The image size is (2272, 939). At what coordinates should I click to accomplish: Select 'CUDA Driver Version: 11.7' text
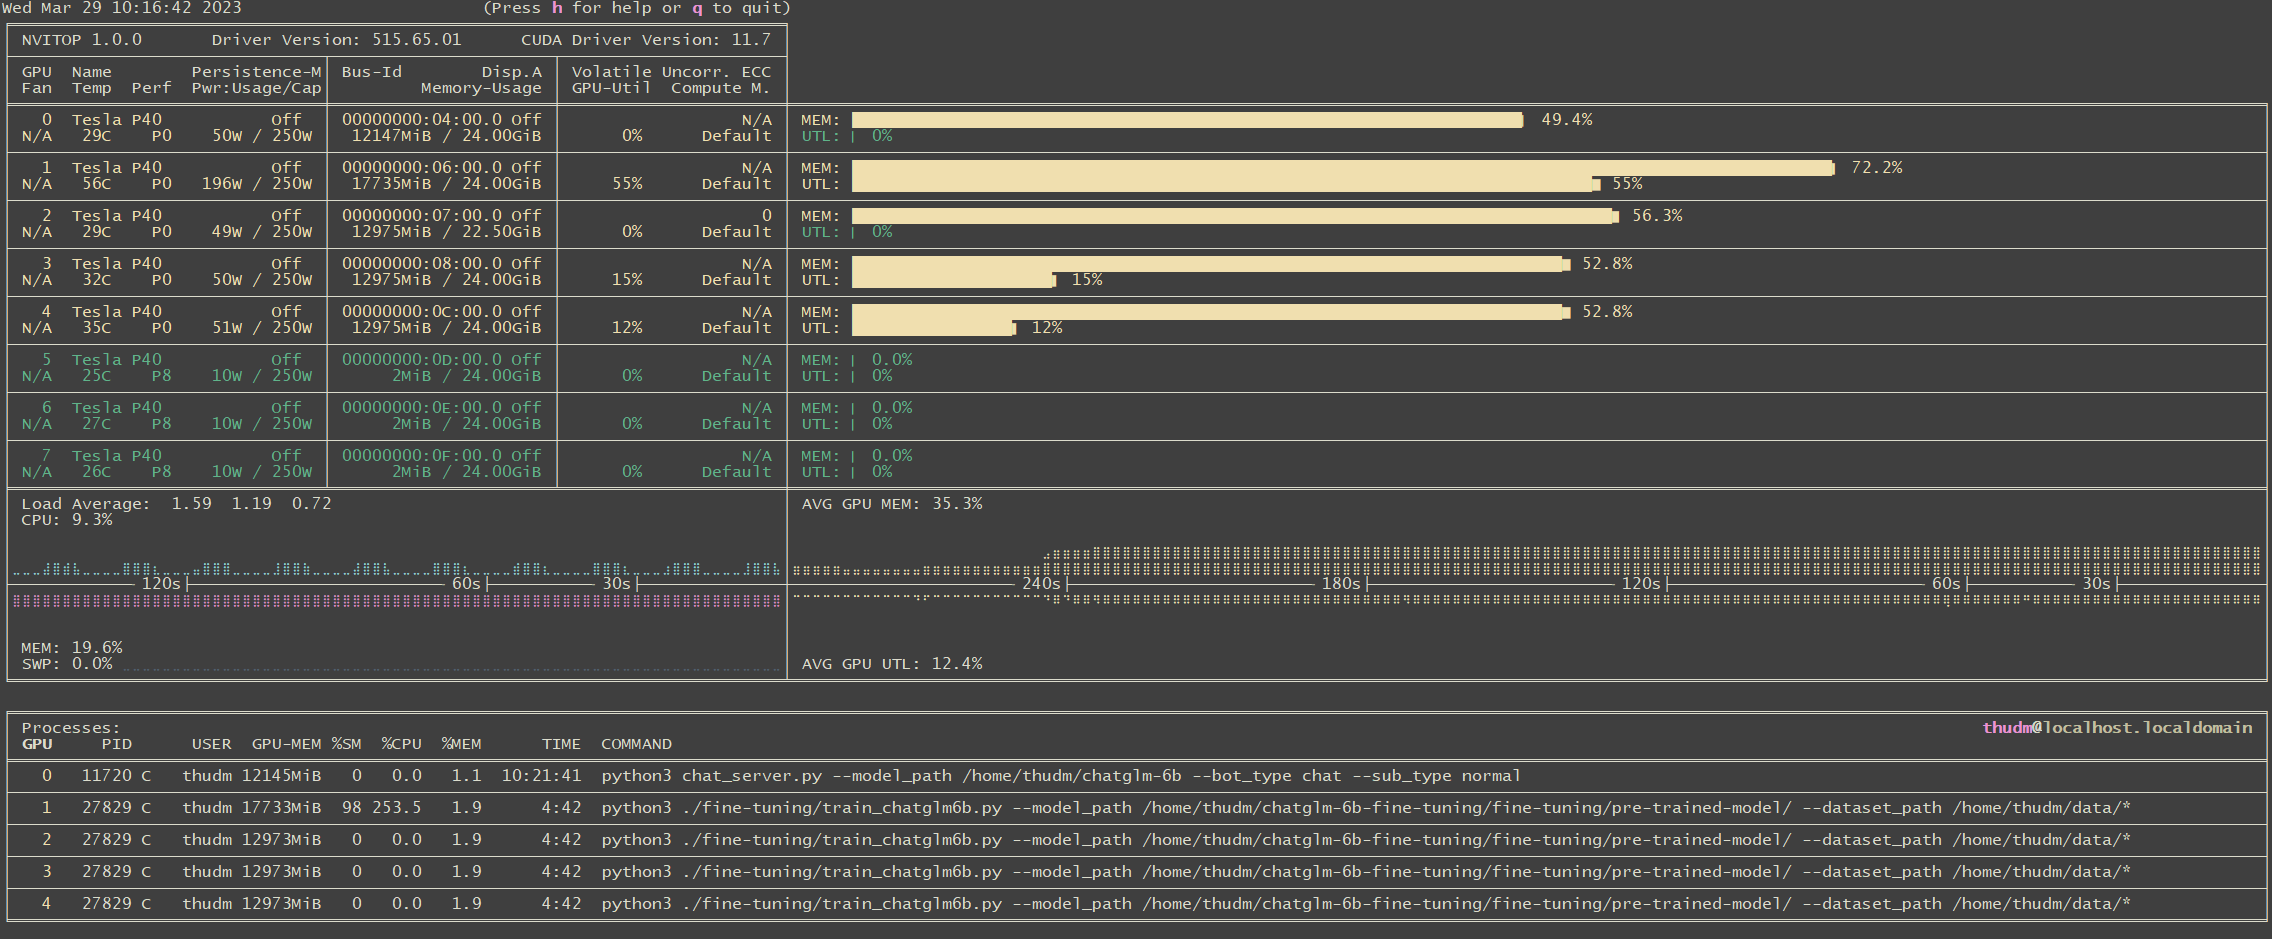(x=646, y=40)
